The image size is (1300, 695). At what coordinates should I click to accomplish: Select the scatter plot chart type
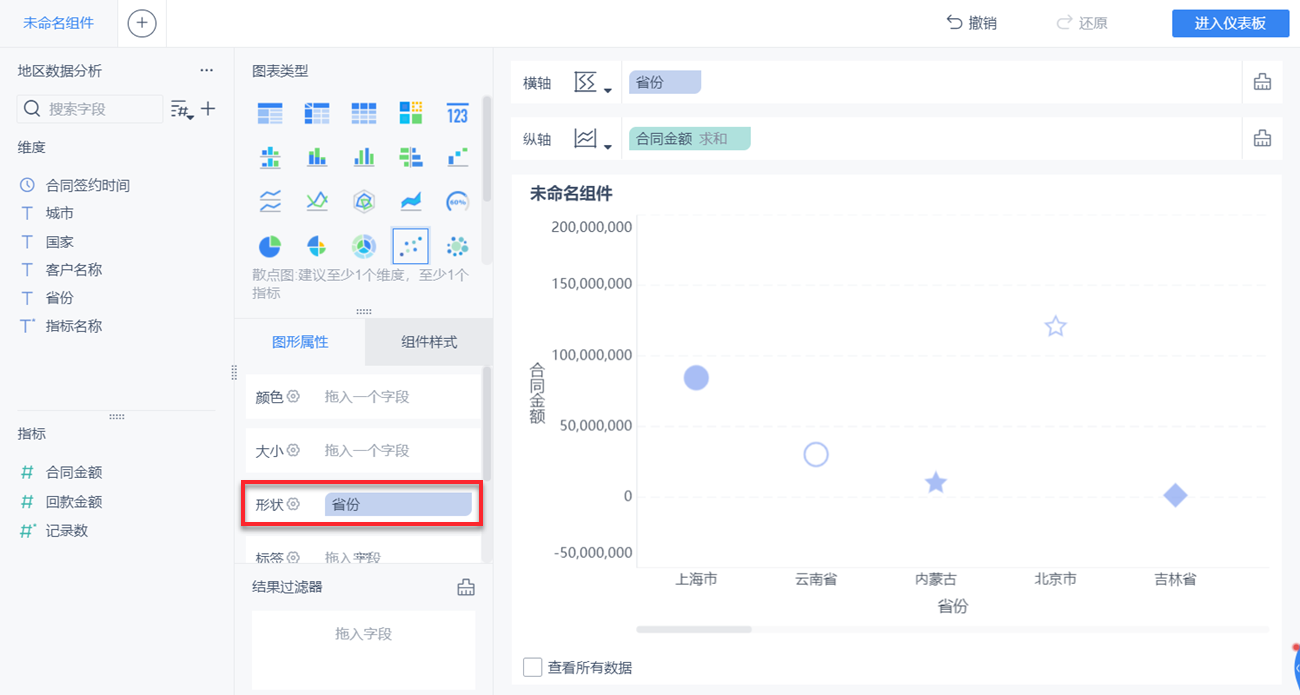[411, 245]
